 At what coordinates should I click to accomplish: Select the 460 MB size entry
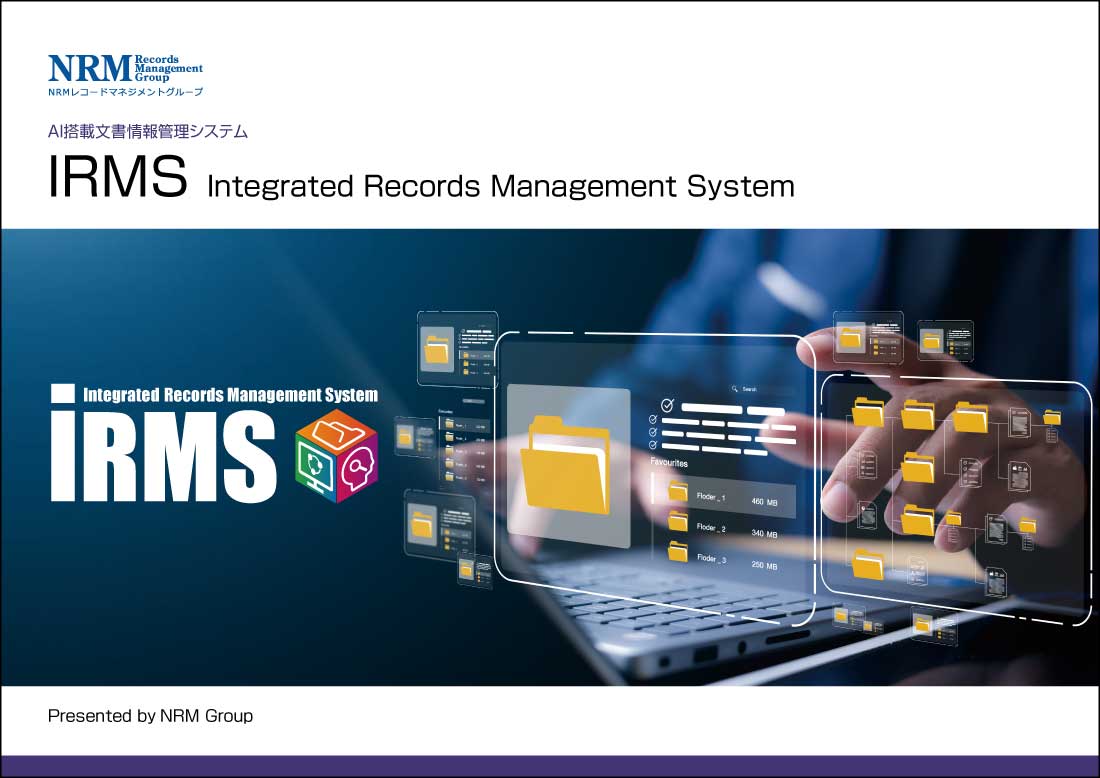point(764,502)
